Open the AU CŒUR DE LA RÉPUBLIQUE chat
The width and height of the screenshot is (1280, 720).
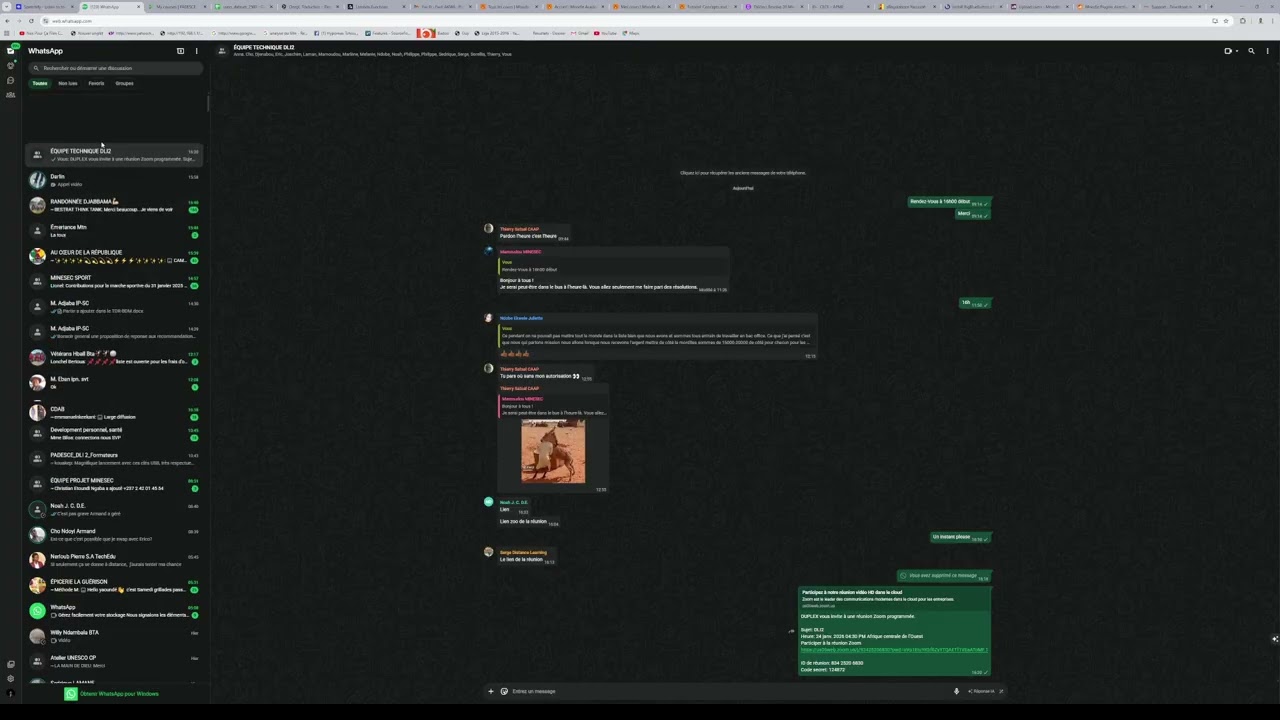coord(115,256)
